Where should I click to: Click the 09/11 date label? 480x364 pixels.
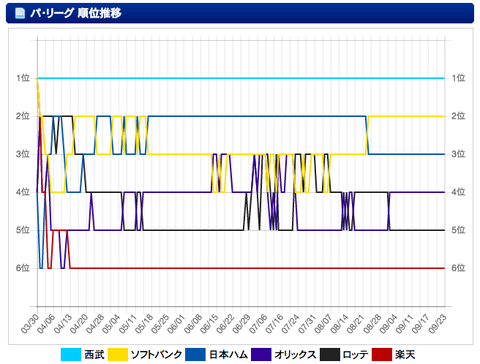[406, 323]
